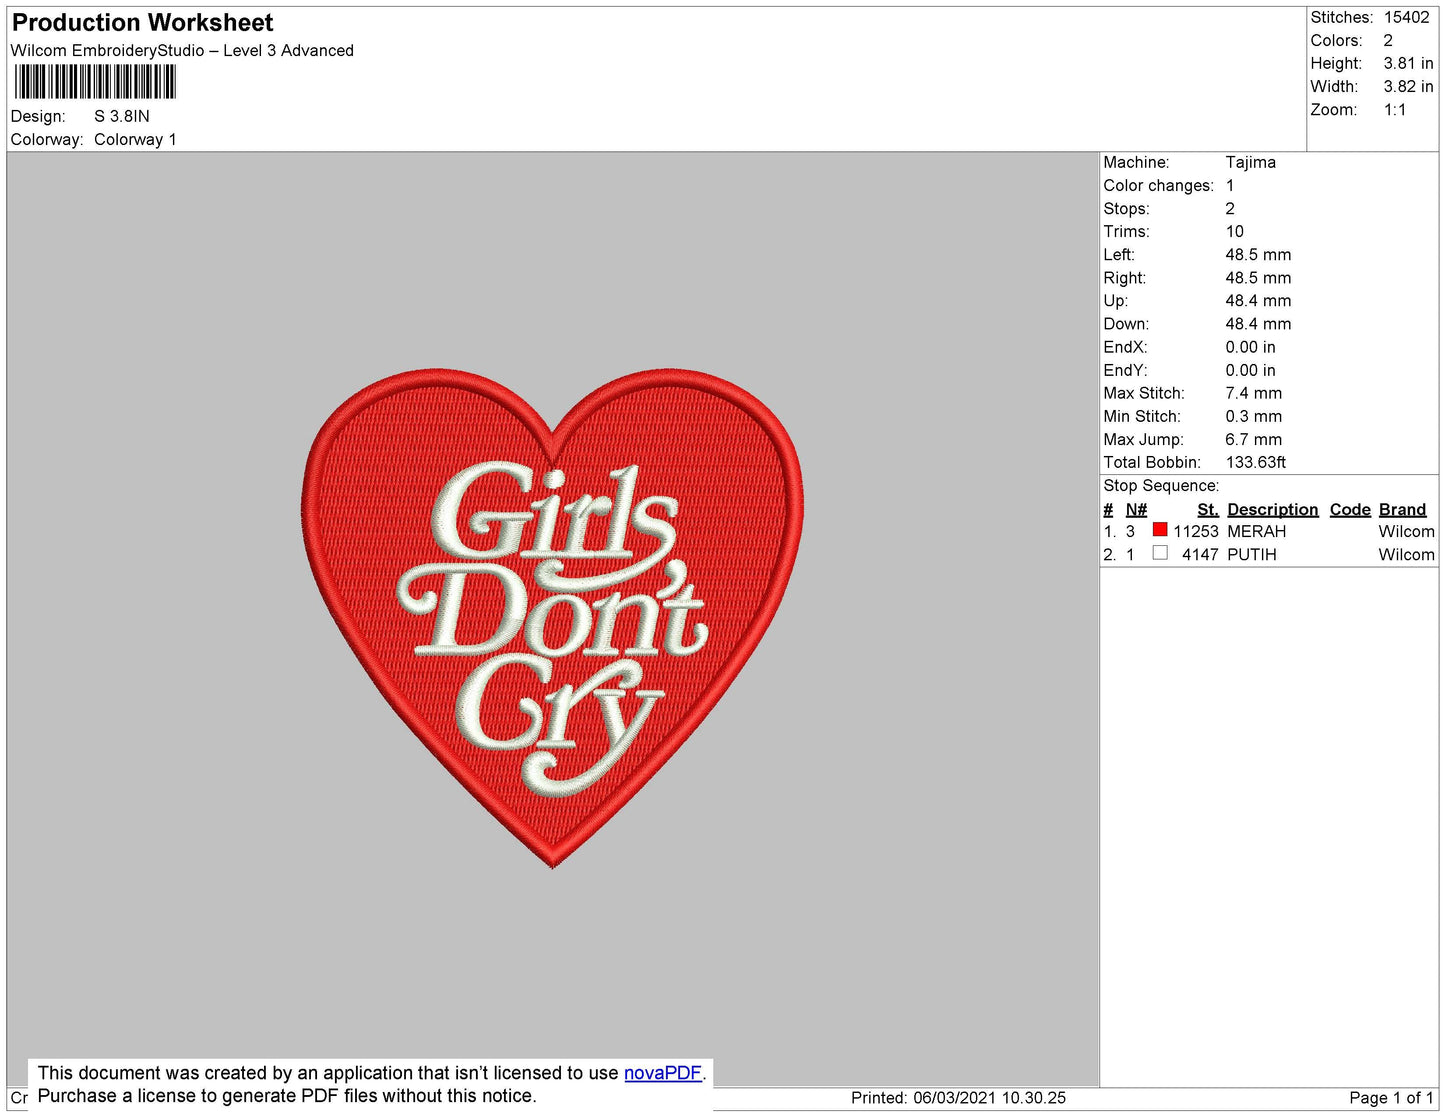Click the 'Max Jump:' value '6.7 mm'

[1253, 440]
